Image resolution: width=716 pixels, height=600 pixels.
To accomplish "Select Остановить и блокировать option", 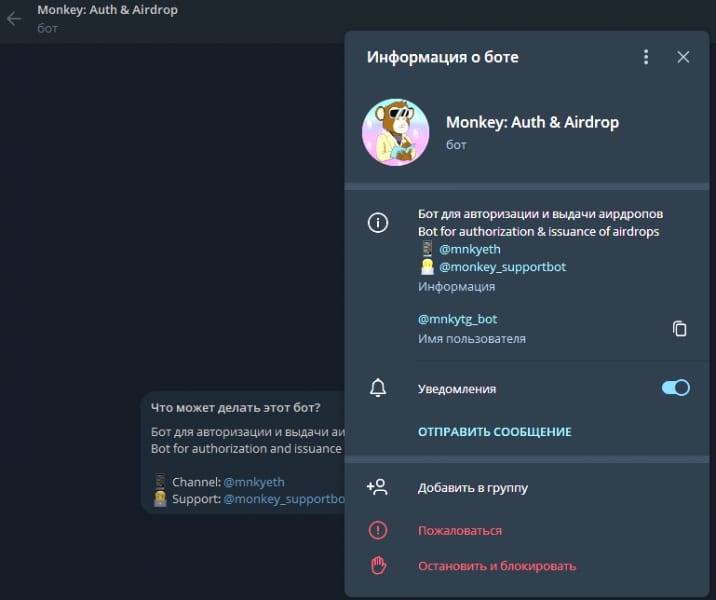I will click(497, 566).
